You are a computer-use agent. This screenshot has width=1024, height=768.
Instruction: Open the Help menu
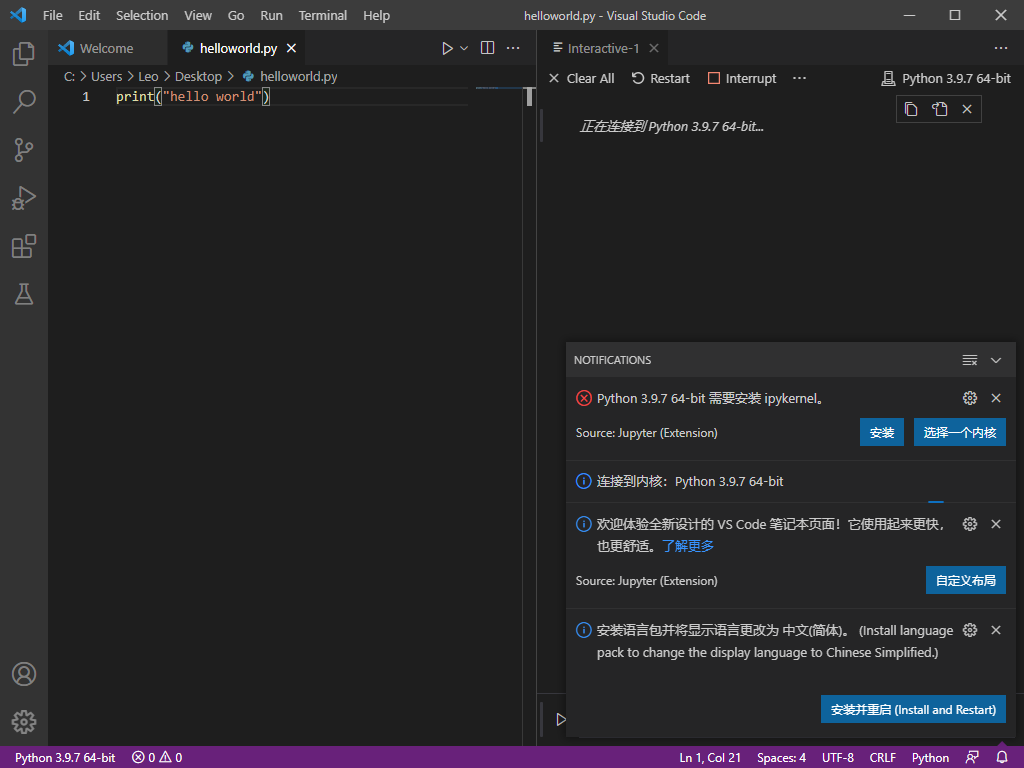(x=376, y=16)
